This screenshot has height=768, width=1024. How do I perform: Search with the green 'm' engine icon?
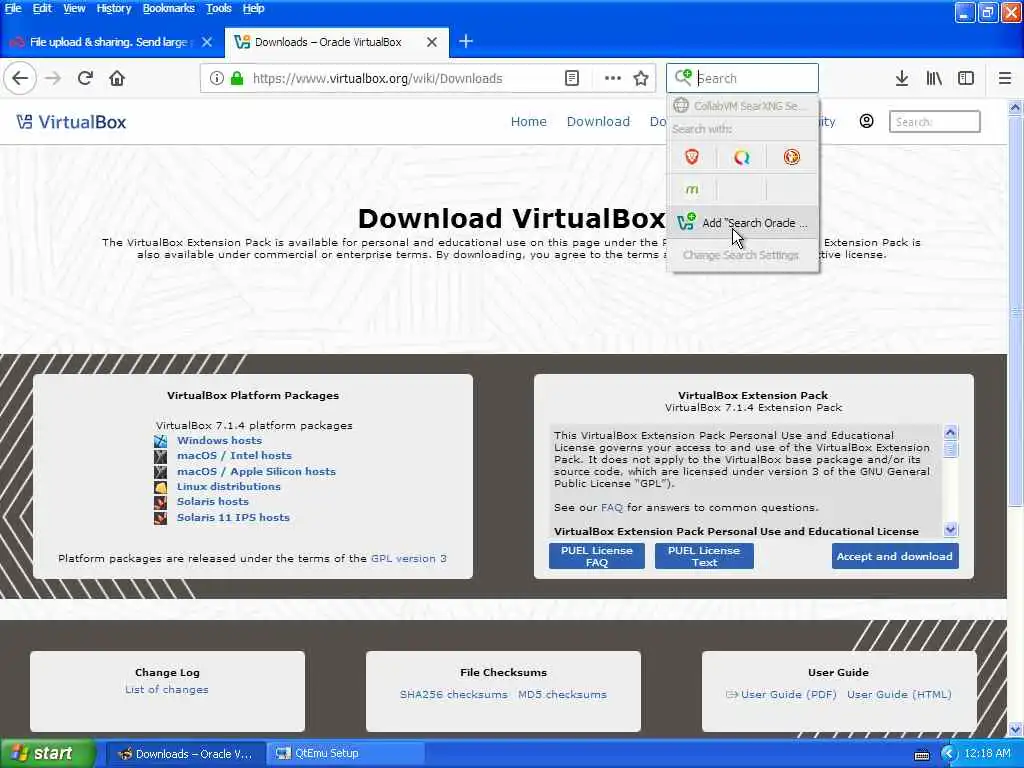tap(692, 189)
